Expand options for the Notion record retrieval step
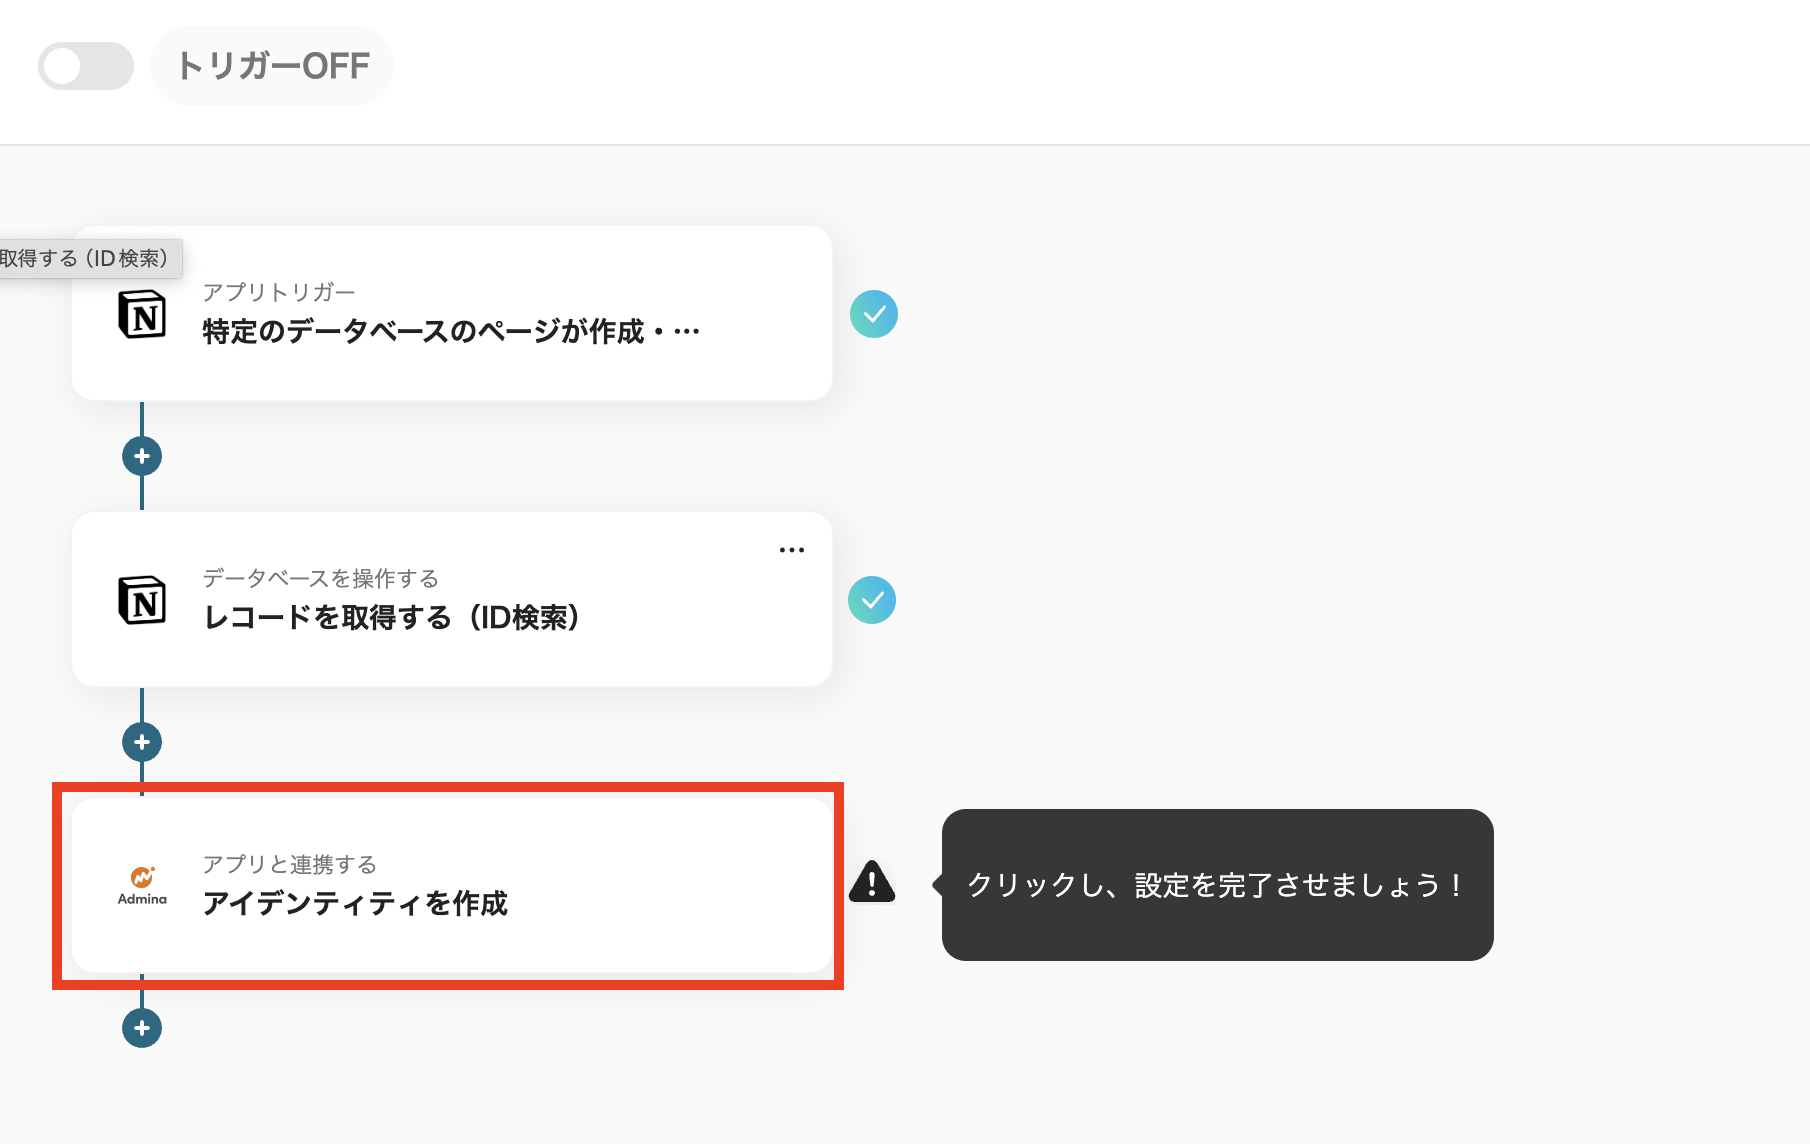 pyautogui.click(x=792, y=549)
